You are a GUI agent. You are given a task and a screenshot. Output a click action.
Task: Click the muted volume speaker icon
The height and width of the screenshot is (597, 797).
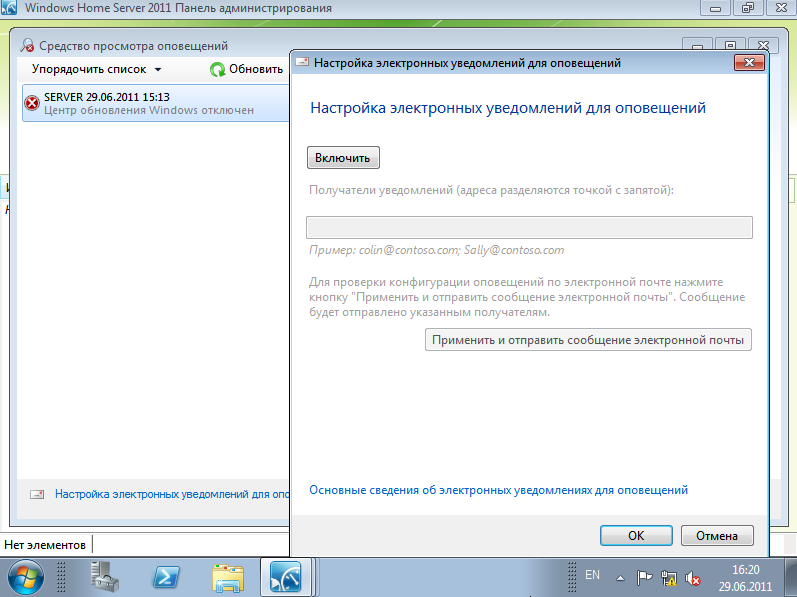point(693,578)
